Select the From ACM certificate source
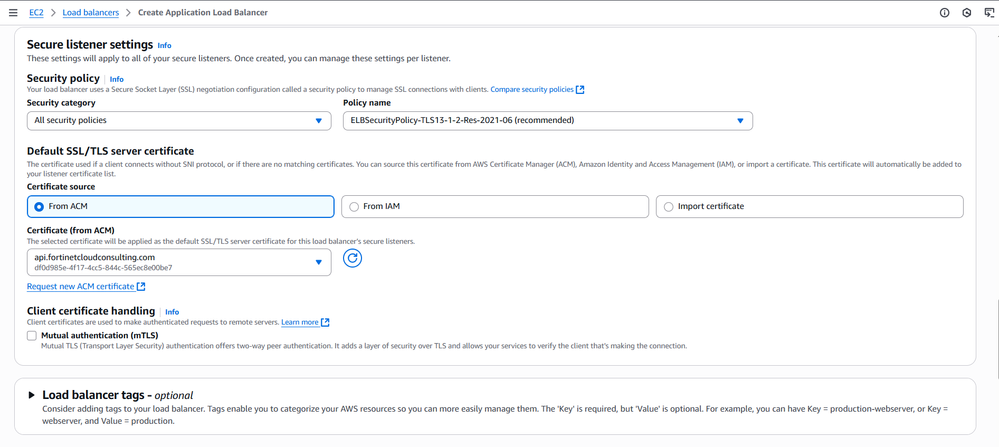Screen dimensions: 999x447 pyautogui.click(x=39, y=207)
